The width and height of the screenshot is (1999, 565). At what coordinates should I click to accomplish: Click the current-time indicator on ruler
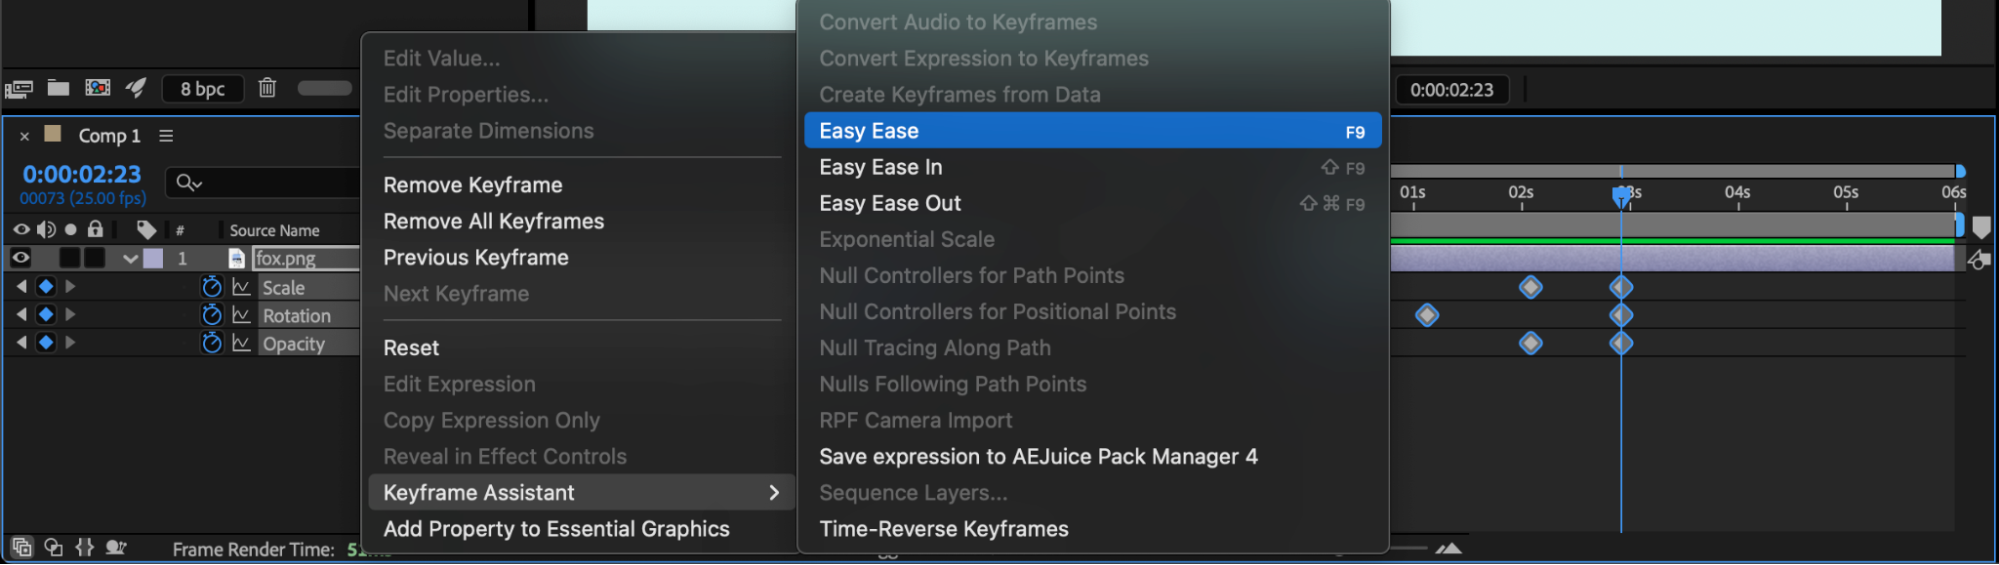pyautogui.click(x=1620, y=194)
